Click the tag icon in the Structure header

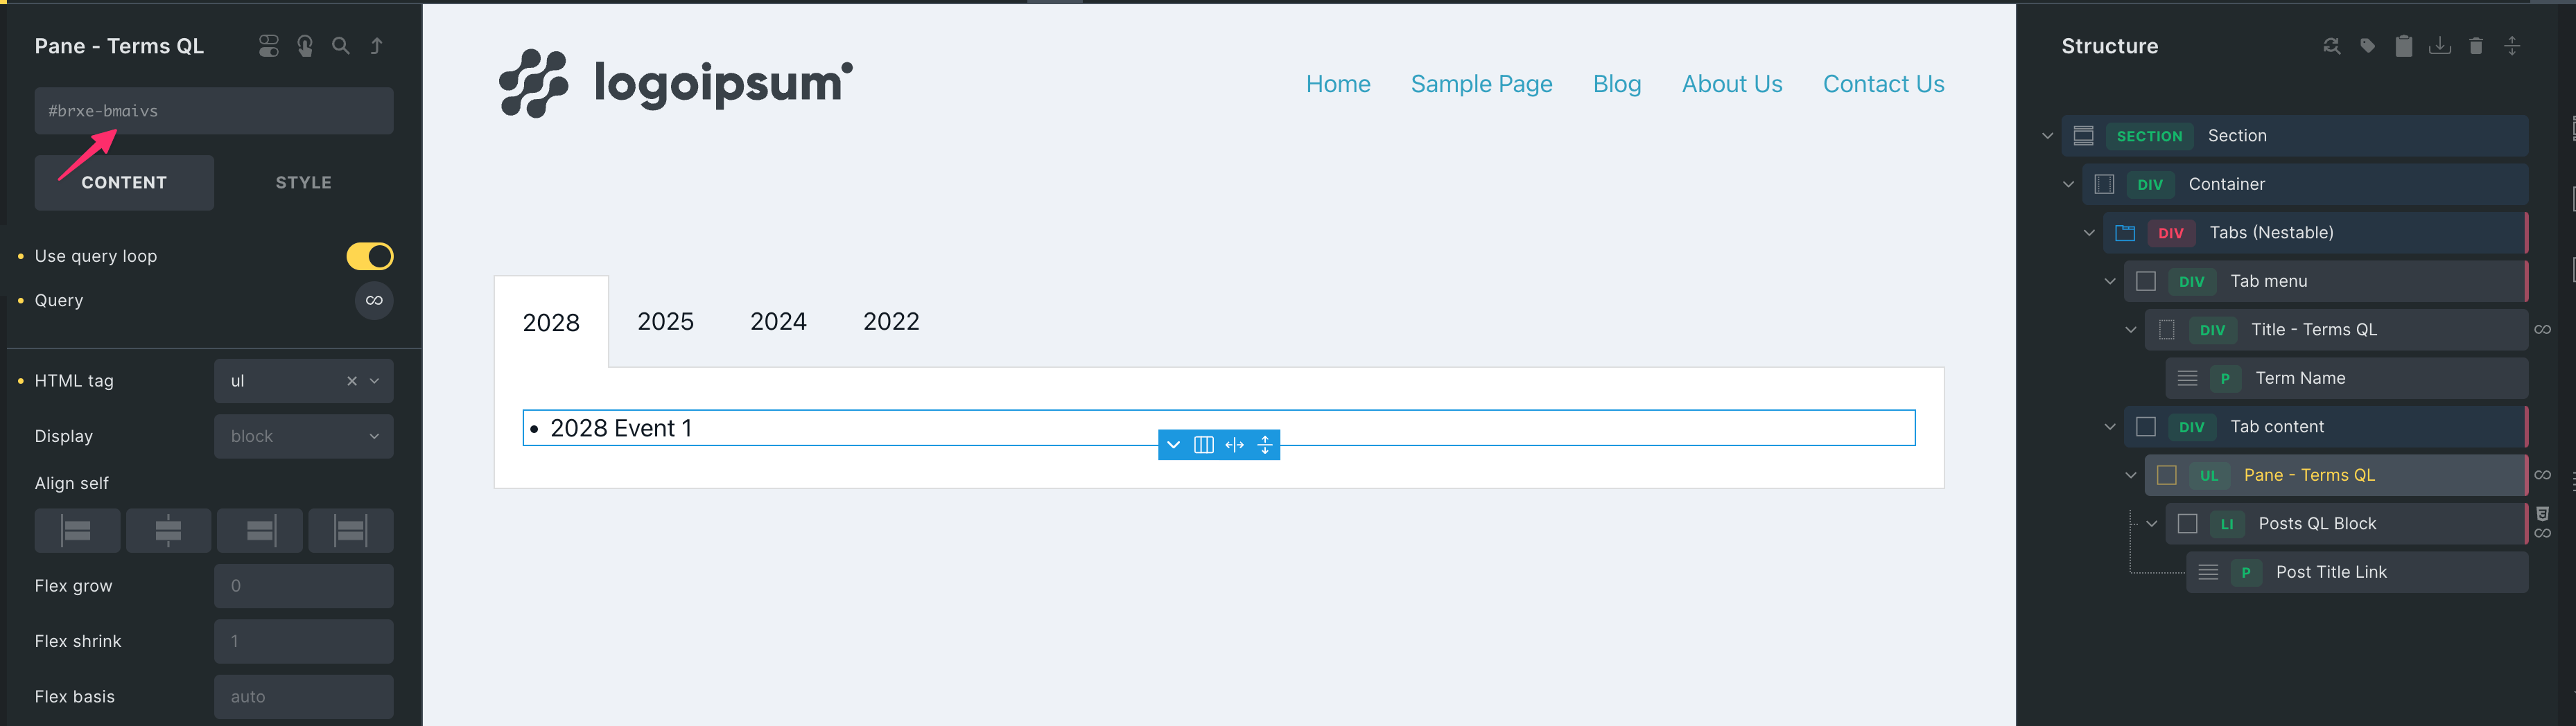2367,46
